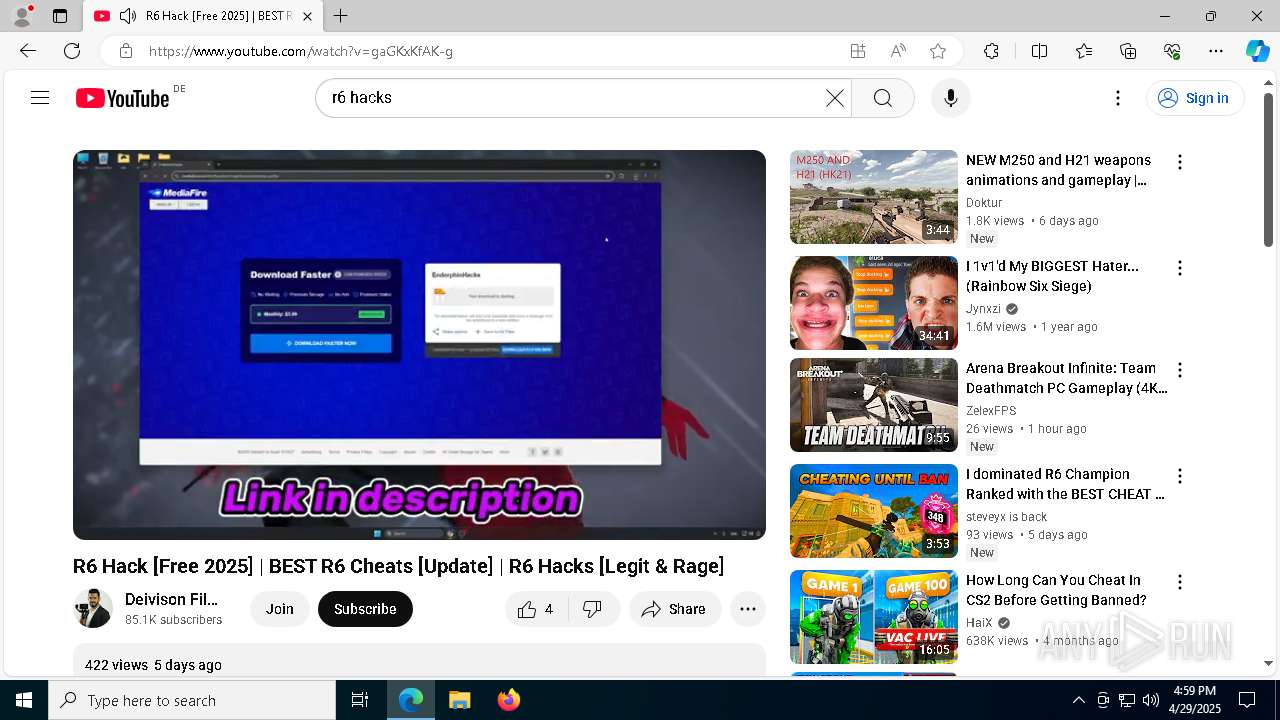
Task: Open the Copilot sidebar icon
Action: [x=1257, y=51]
